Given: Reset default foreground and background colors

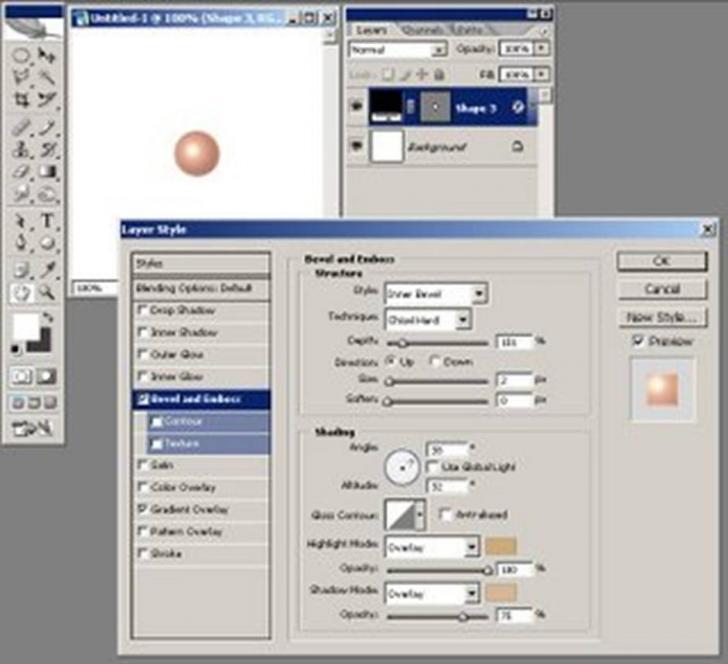Looking at the screenshot, I should pos(16,349).
